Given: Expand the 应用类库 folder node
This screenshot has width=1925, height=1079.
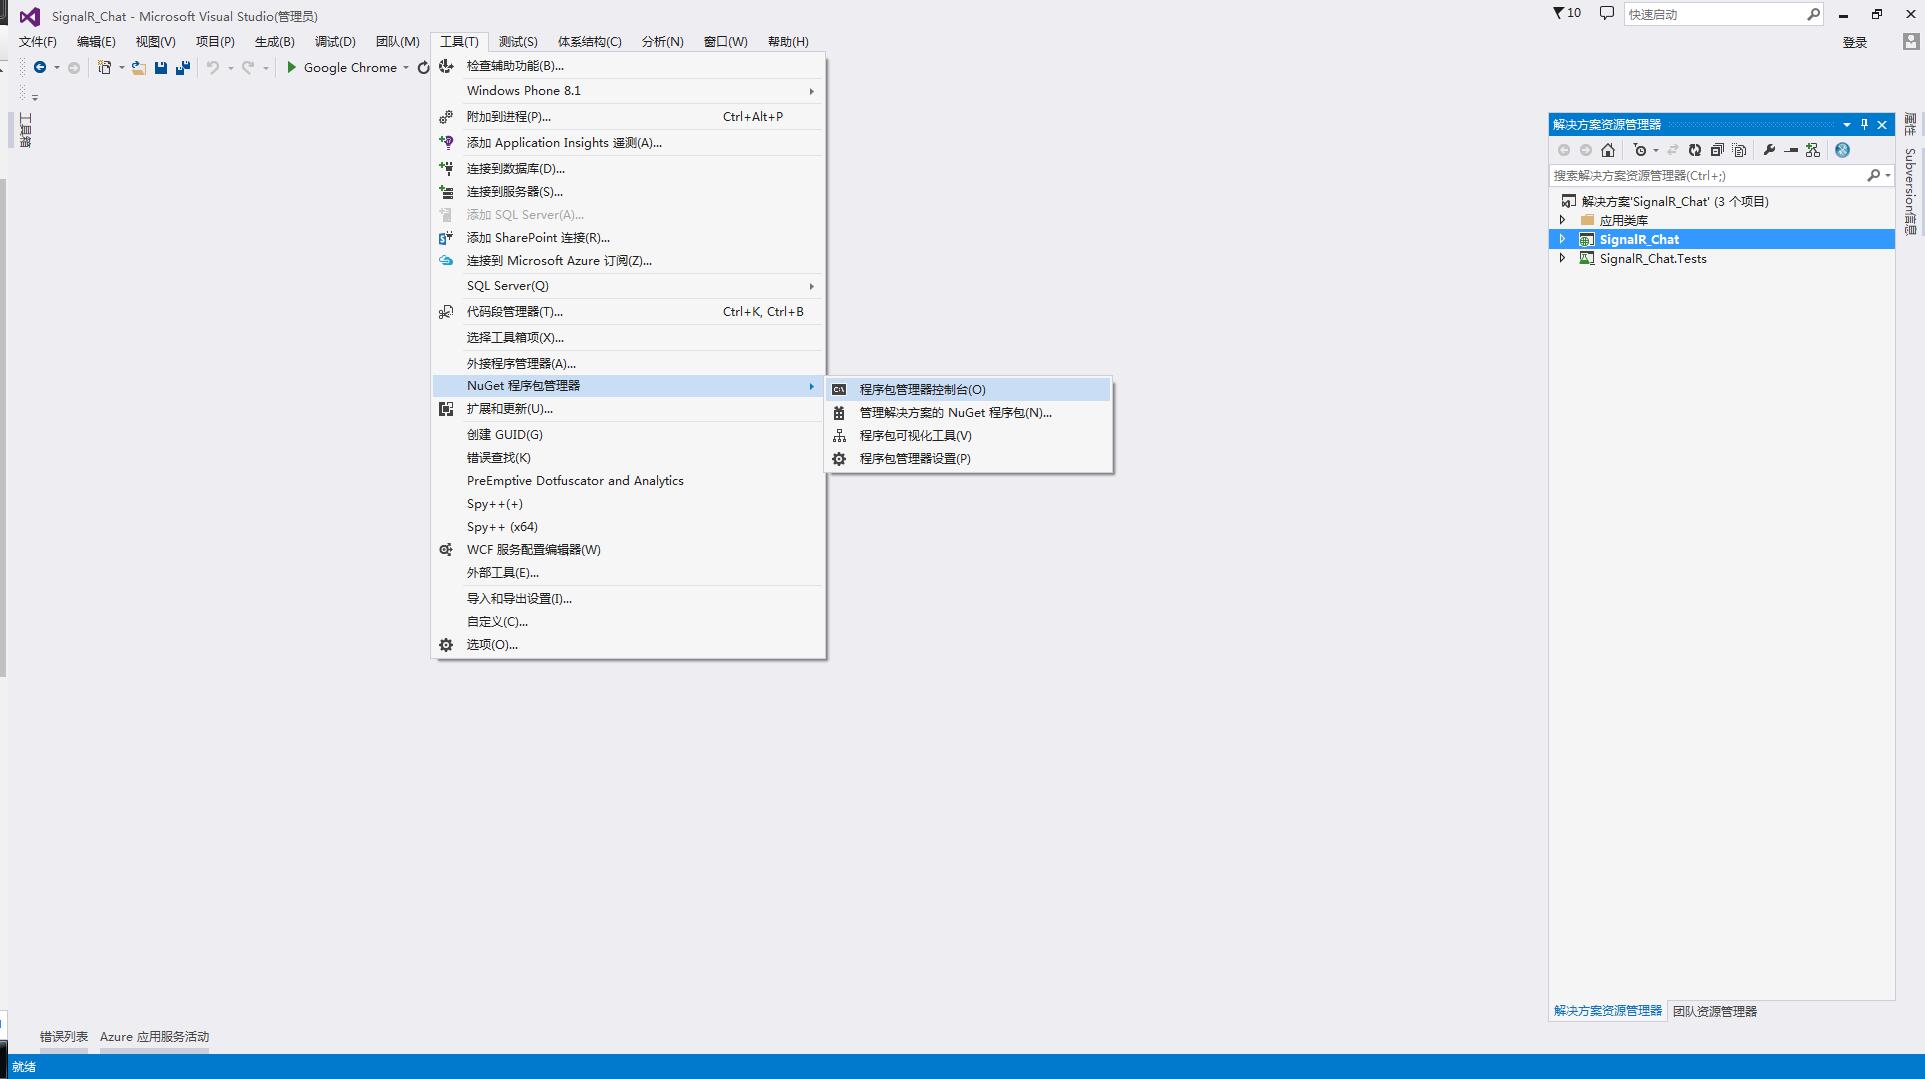Looking at the screenshot, I should tap(1563, 220).
